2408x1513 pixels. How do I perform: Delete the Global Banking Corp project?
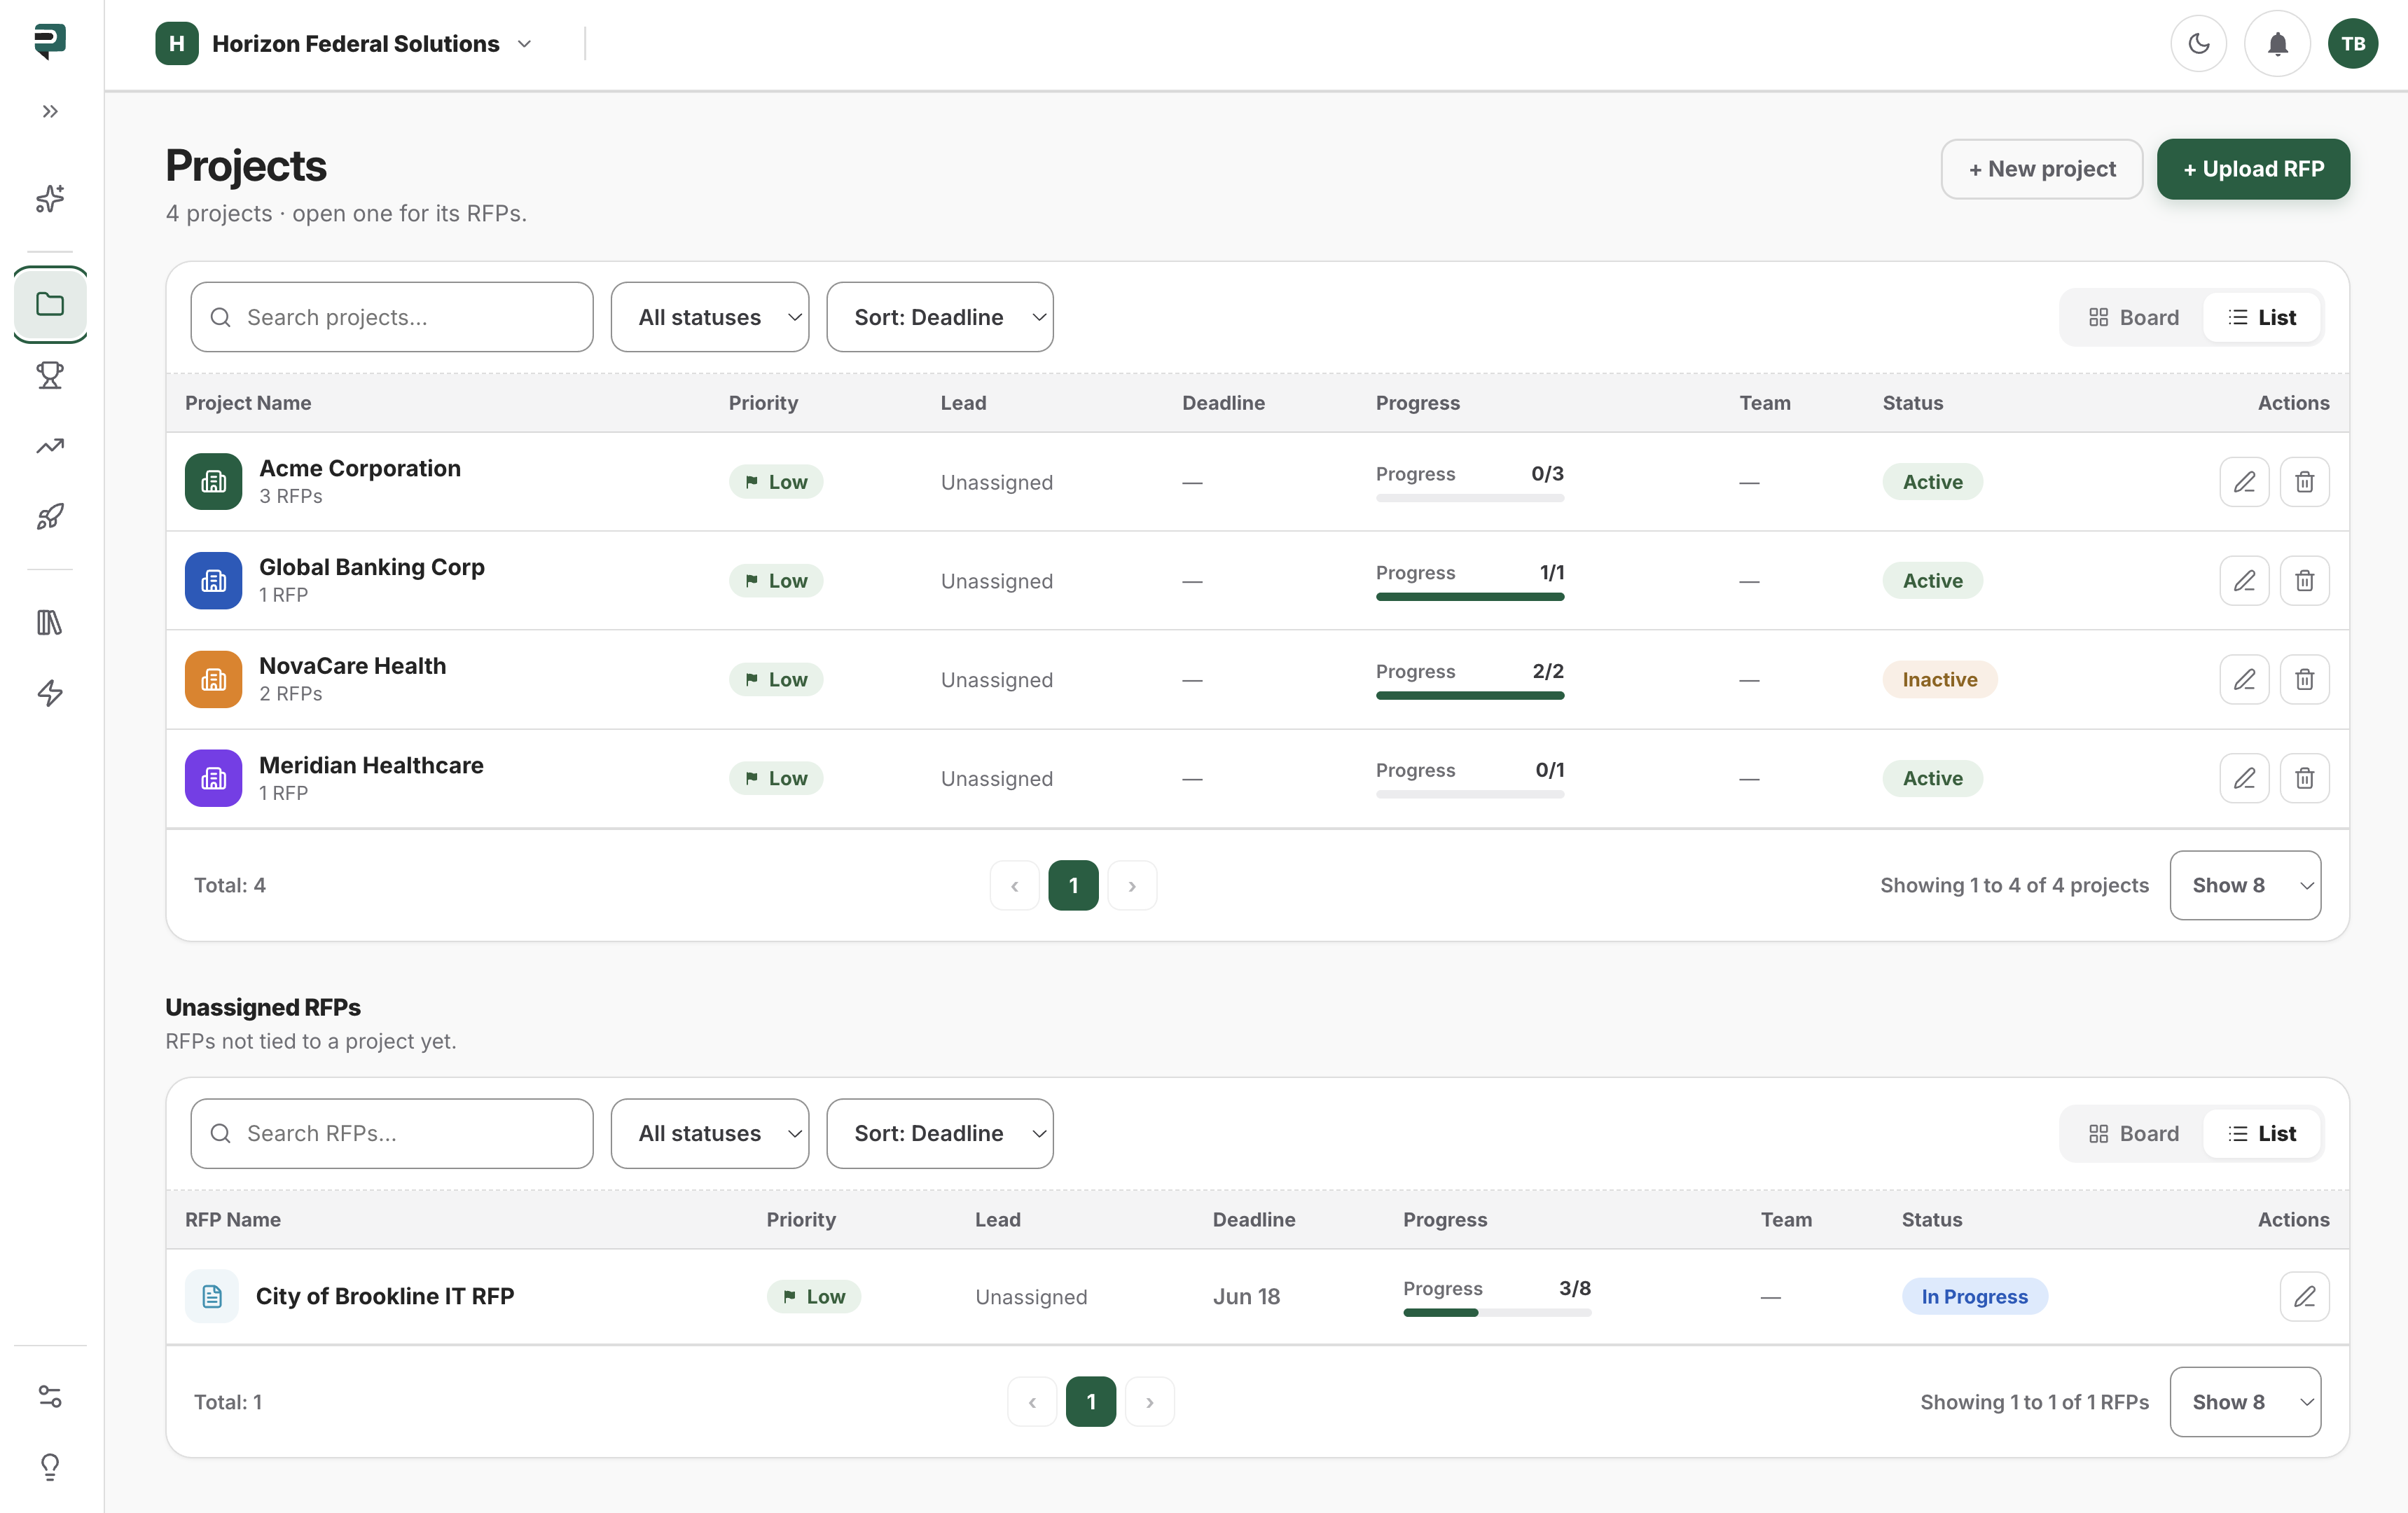coord(2304,581)
